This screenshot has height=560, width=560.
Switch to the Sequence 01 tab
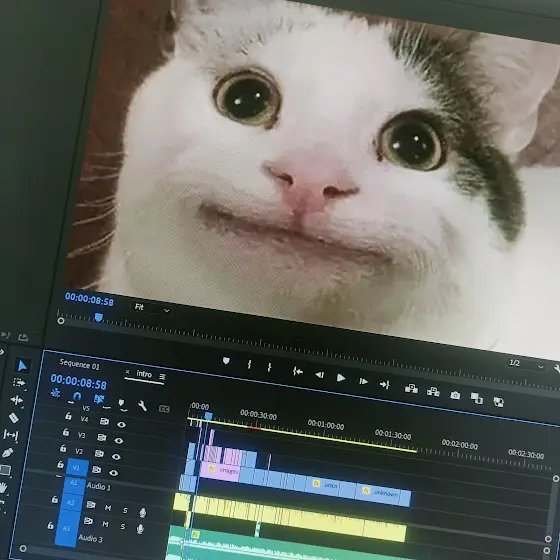(x=80, y=364)
